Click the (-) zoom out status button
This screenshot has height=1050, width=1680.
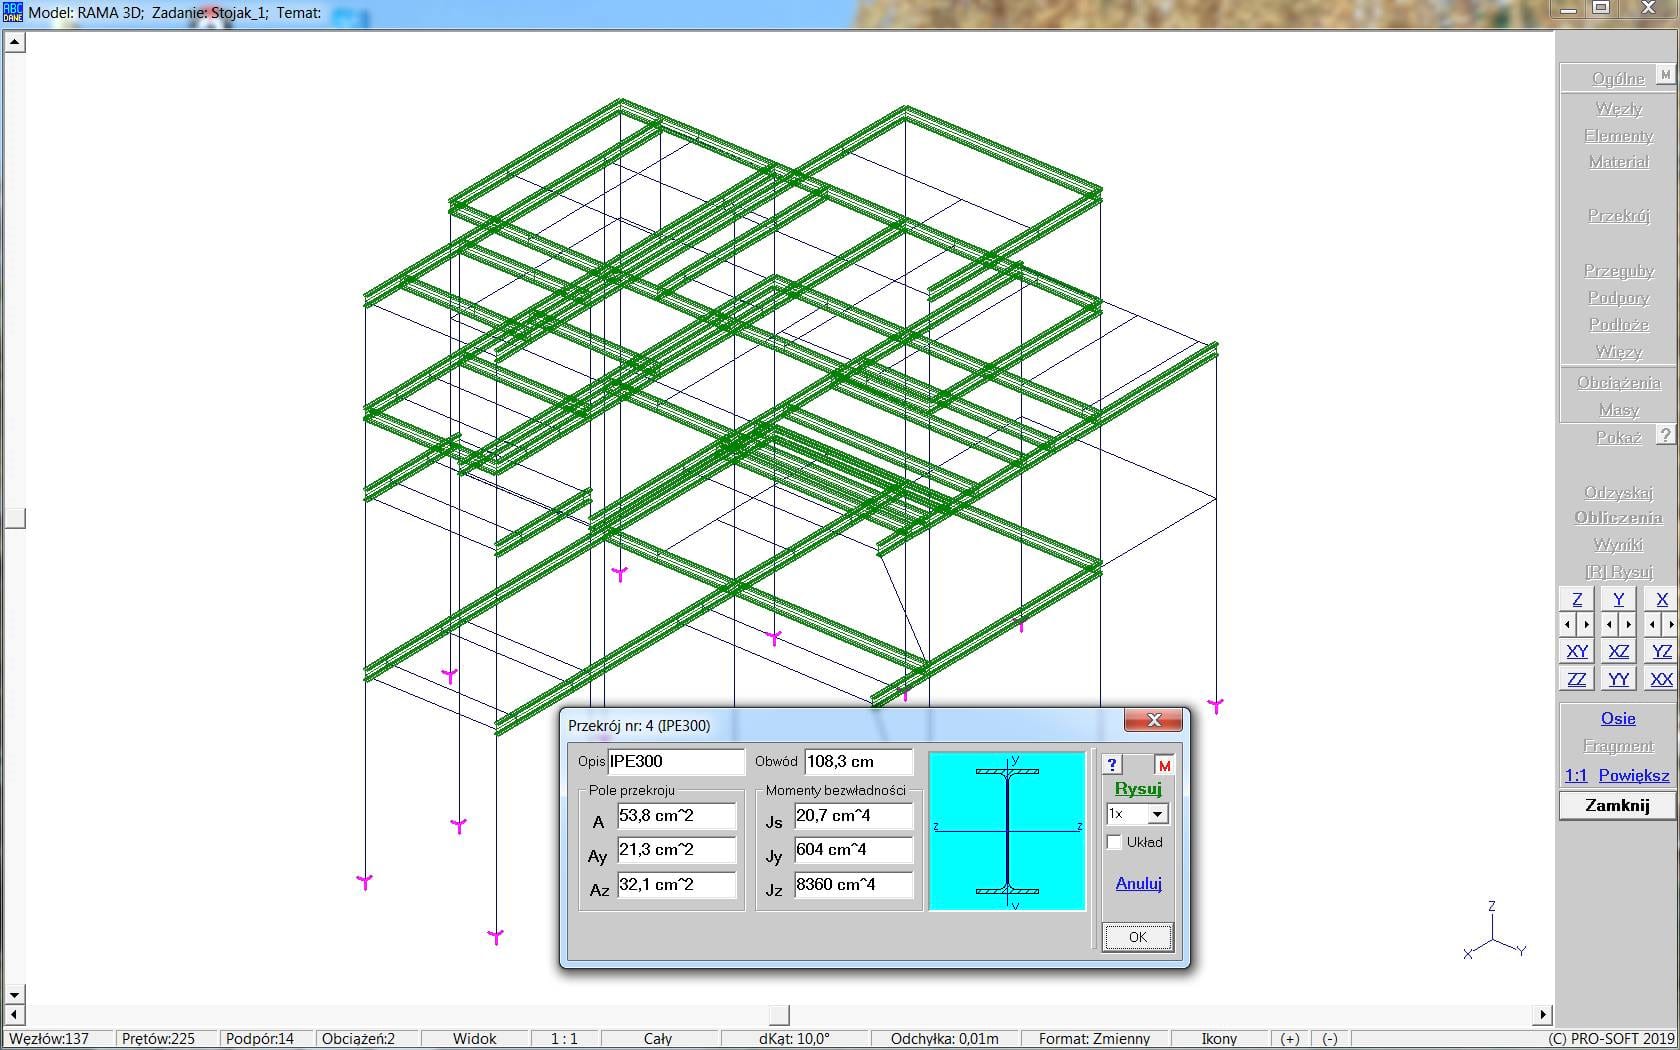pos(1330,1038)
